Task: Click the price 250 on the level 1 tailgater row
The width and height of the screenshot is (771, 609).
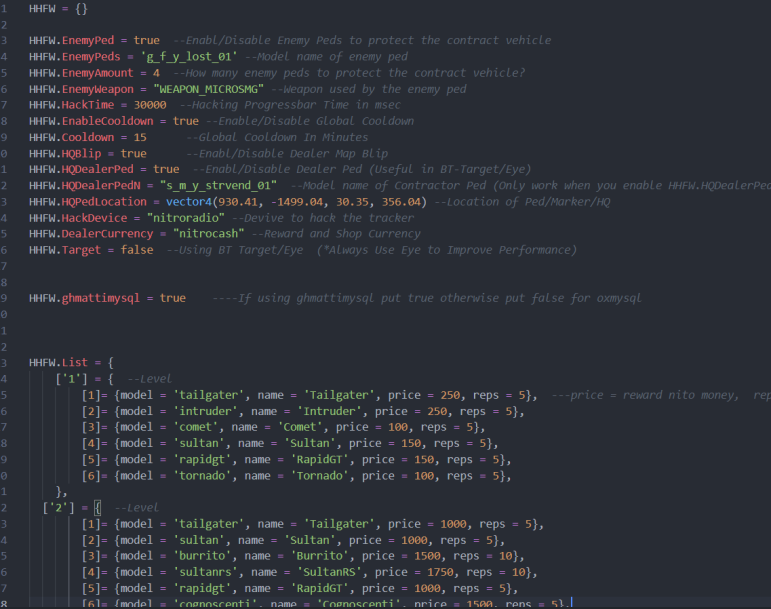Action: click(450, 395)
